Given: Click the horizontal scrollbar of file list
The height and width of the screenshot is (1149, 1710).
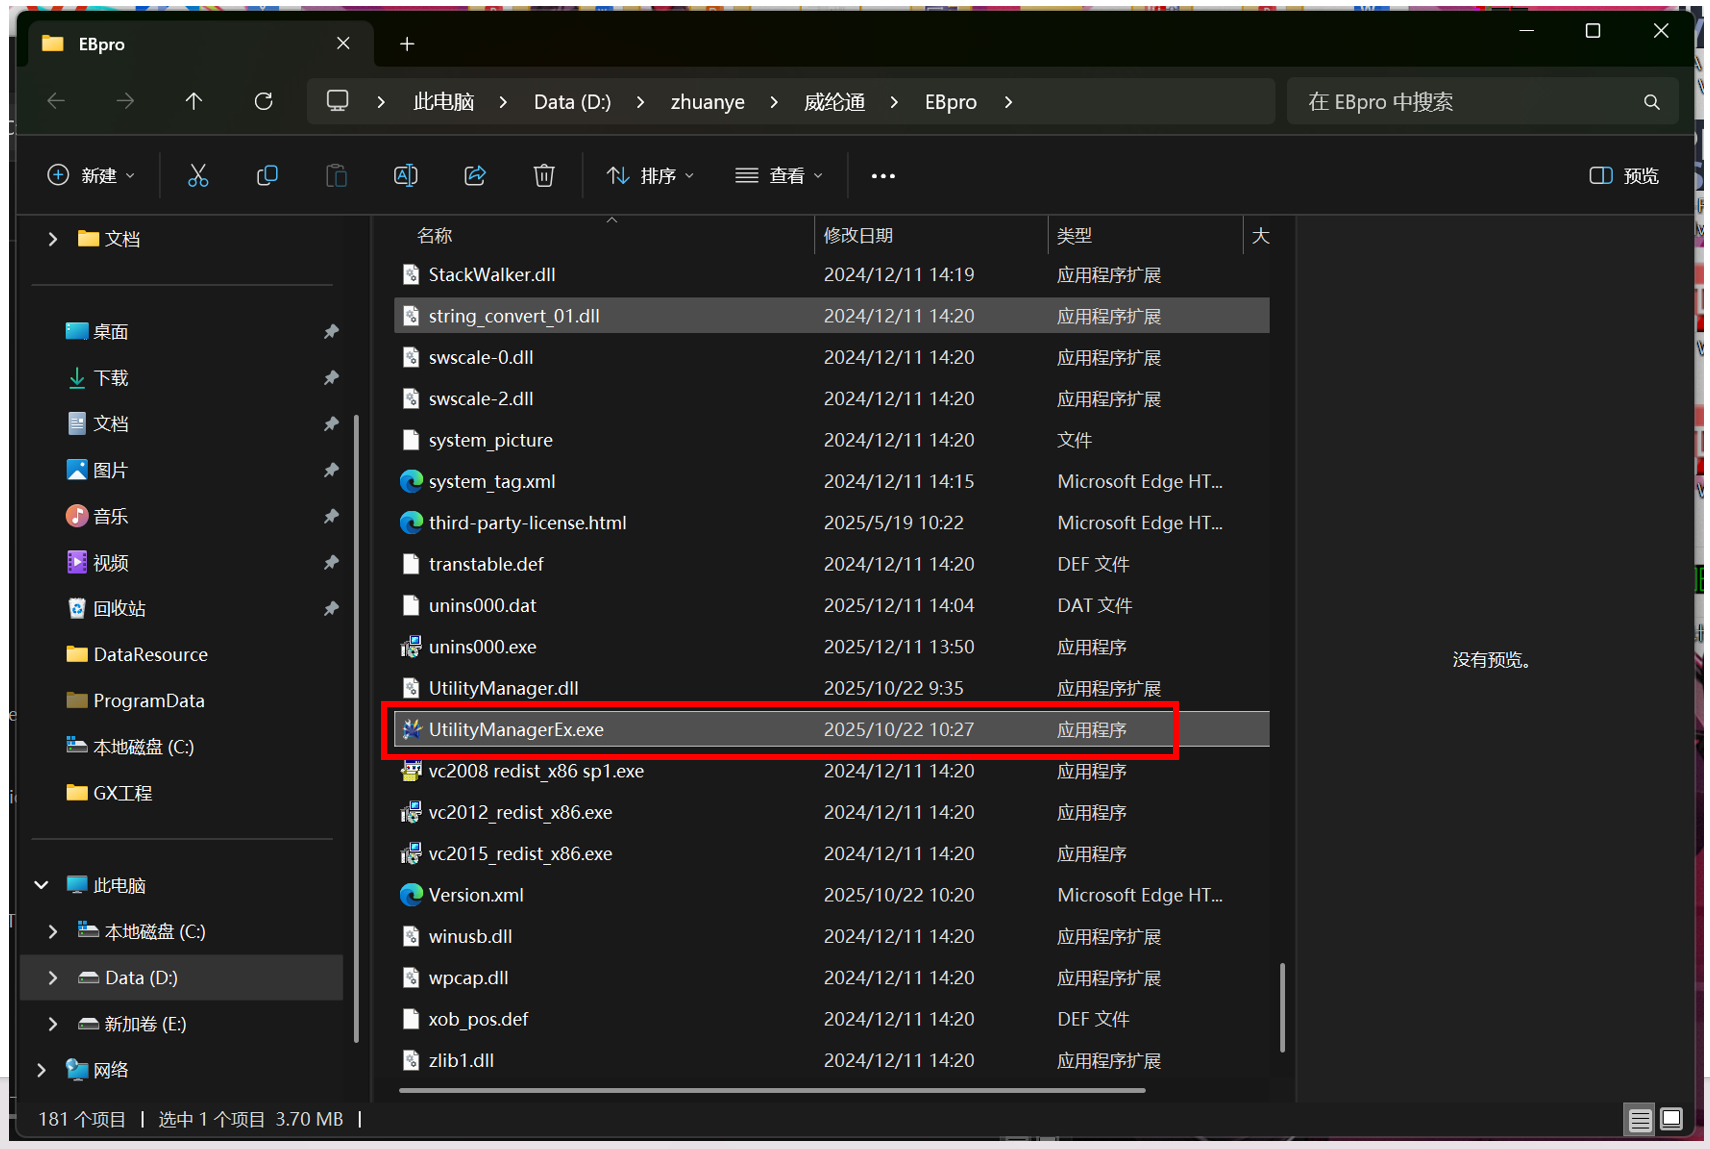Looking at the screenshot, I should click(771, 1091).
